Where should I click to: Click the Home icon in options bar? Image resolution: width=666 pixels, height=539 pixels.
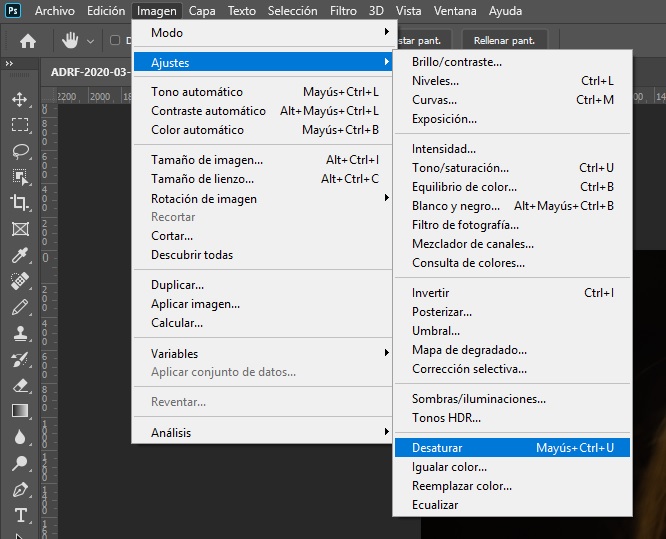coord(28,41)
